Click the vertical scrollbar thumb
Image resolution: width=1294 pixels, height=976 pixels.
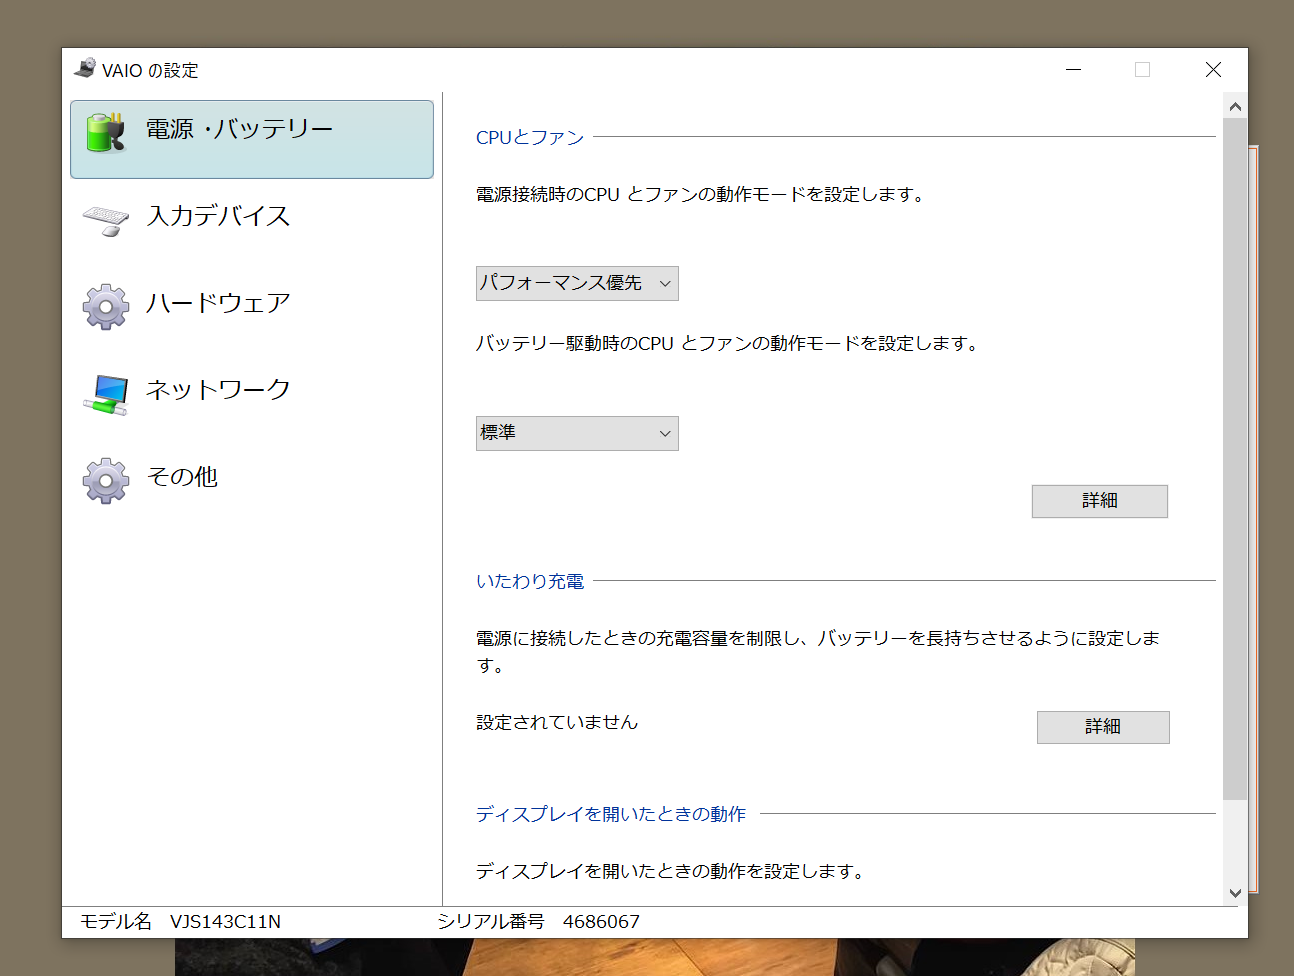pyautogui.click(x=1235, y=458)
